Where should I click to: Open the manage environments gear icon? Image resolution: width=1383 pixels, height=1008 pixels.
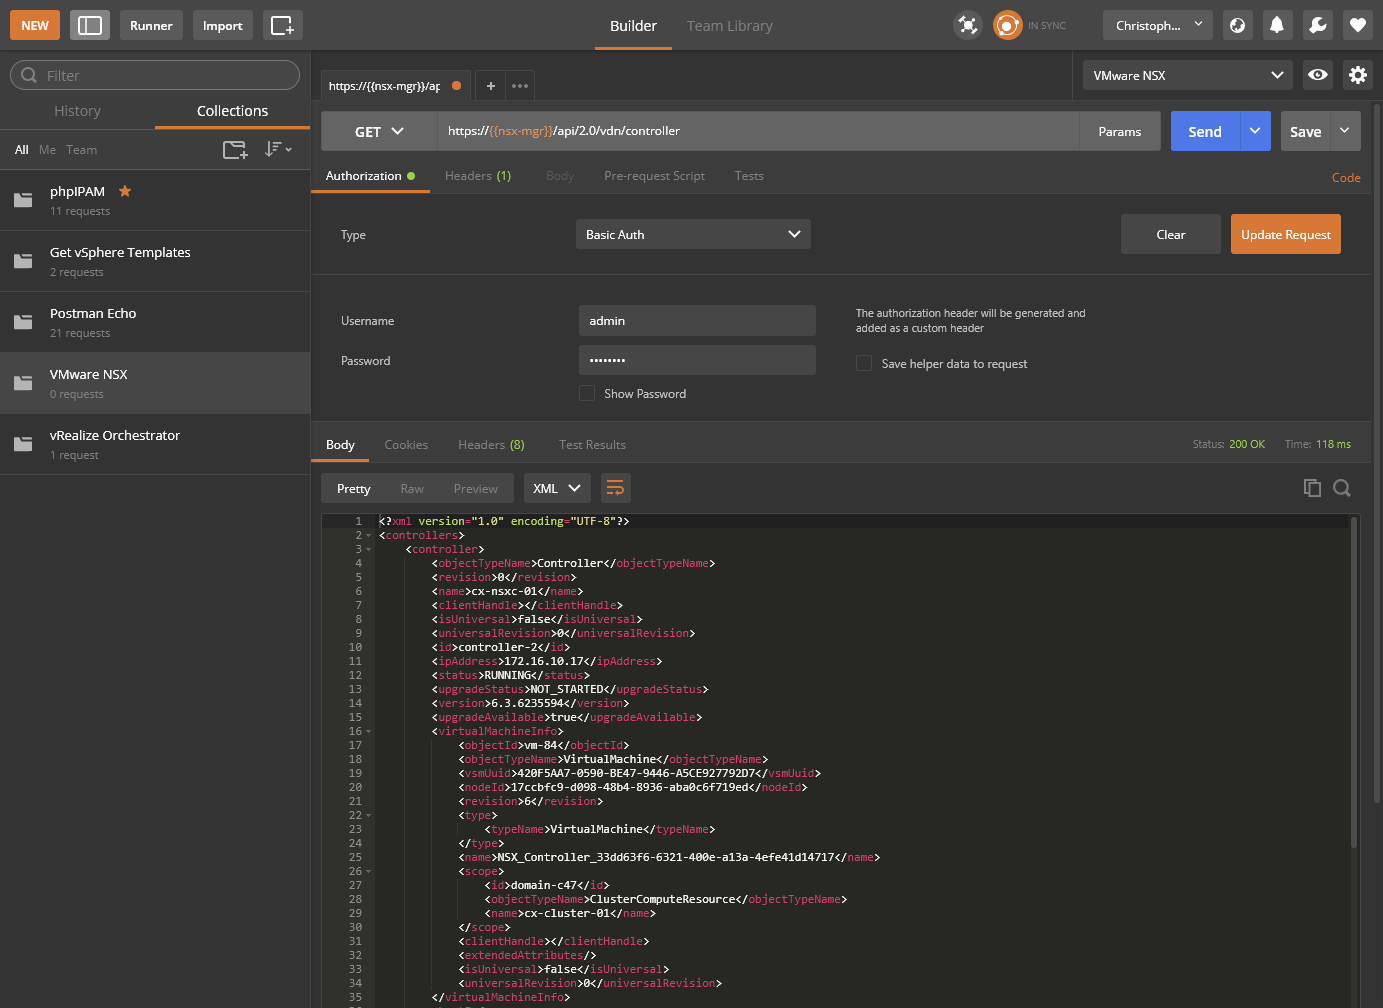(1357, 75)
